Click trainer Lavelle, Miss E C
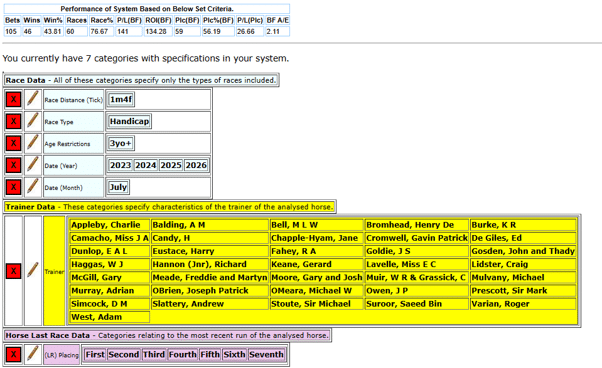The height and width of the screenshot is (368, 602). pyautogui.click(x=417, y=264)
